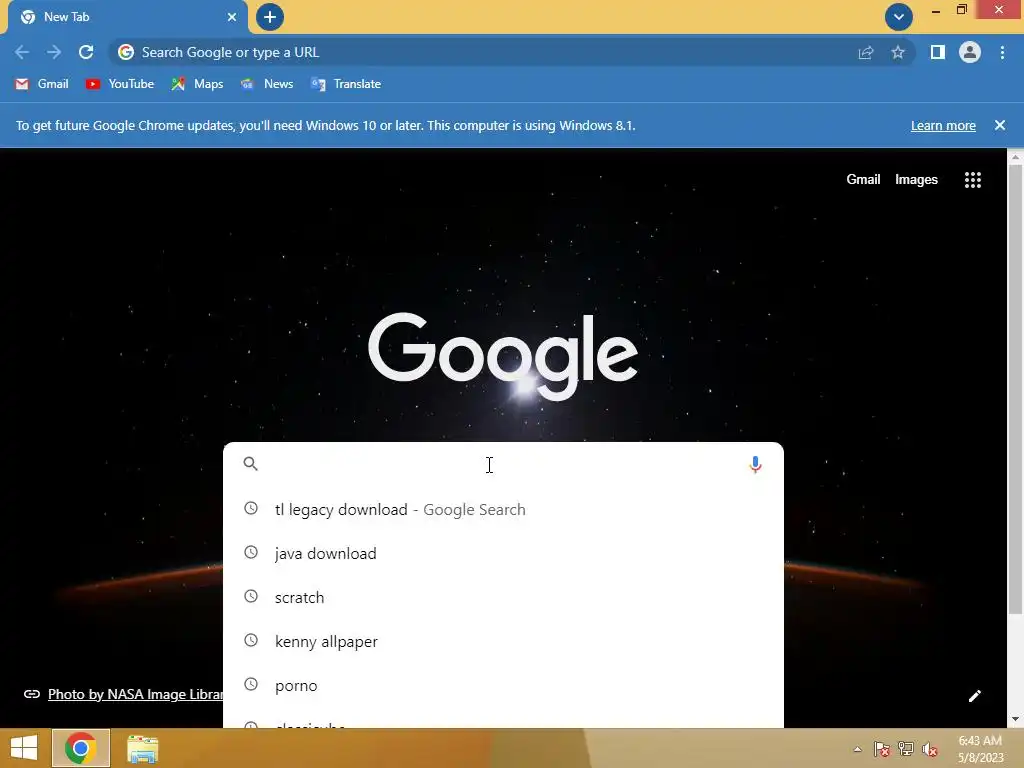Screen dimensions: 1024x768
Task: Open the YouTube bookmark
Action: [x=120, y=84]
